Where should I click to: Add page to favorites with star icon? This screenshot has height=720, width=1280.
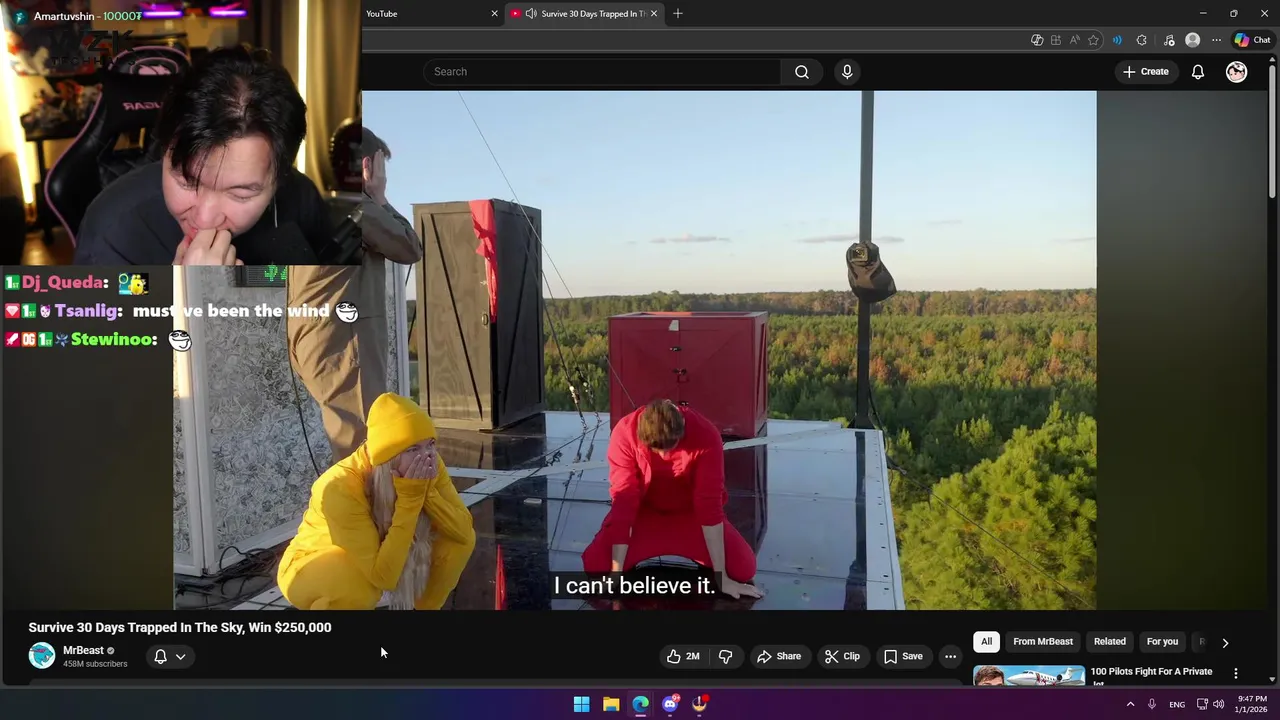click(1094, 40)
